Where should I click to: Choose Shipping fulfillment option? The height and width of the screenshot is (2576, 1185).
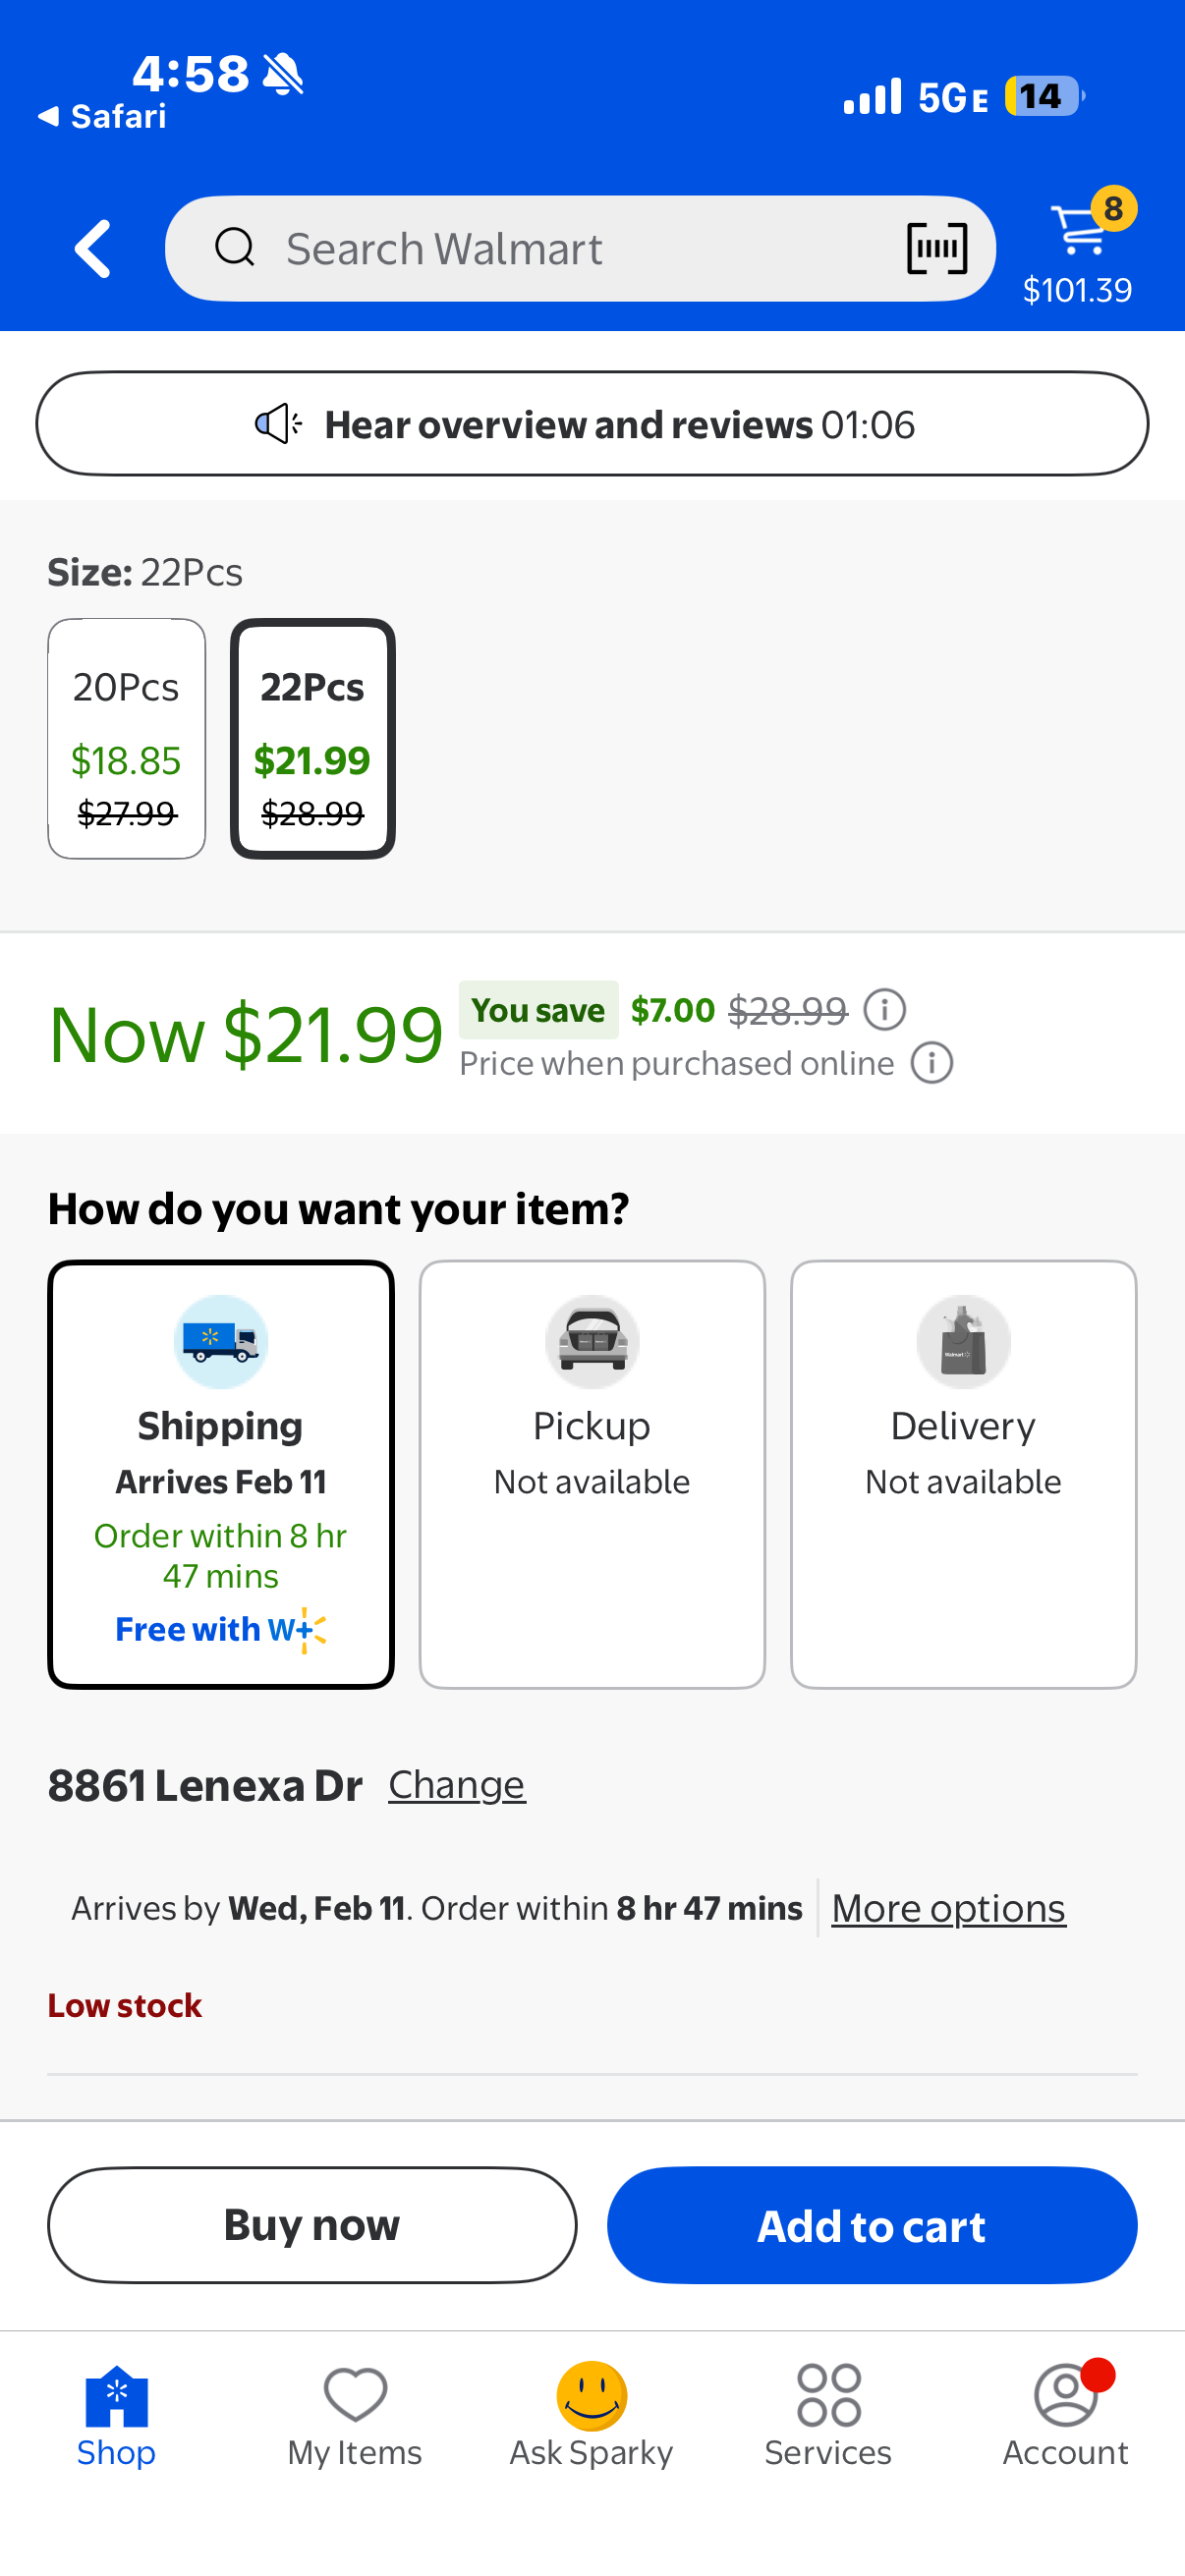[x=221, y=1473]
